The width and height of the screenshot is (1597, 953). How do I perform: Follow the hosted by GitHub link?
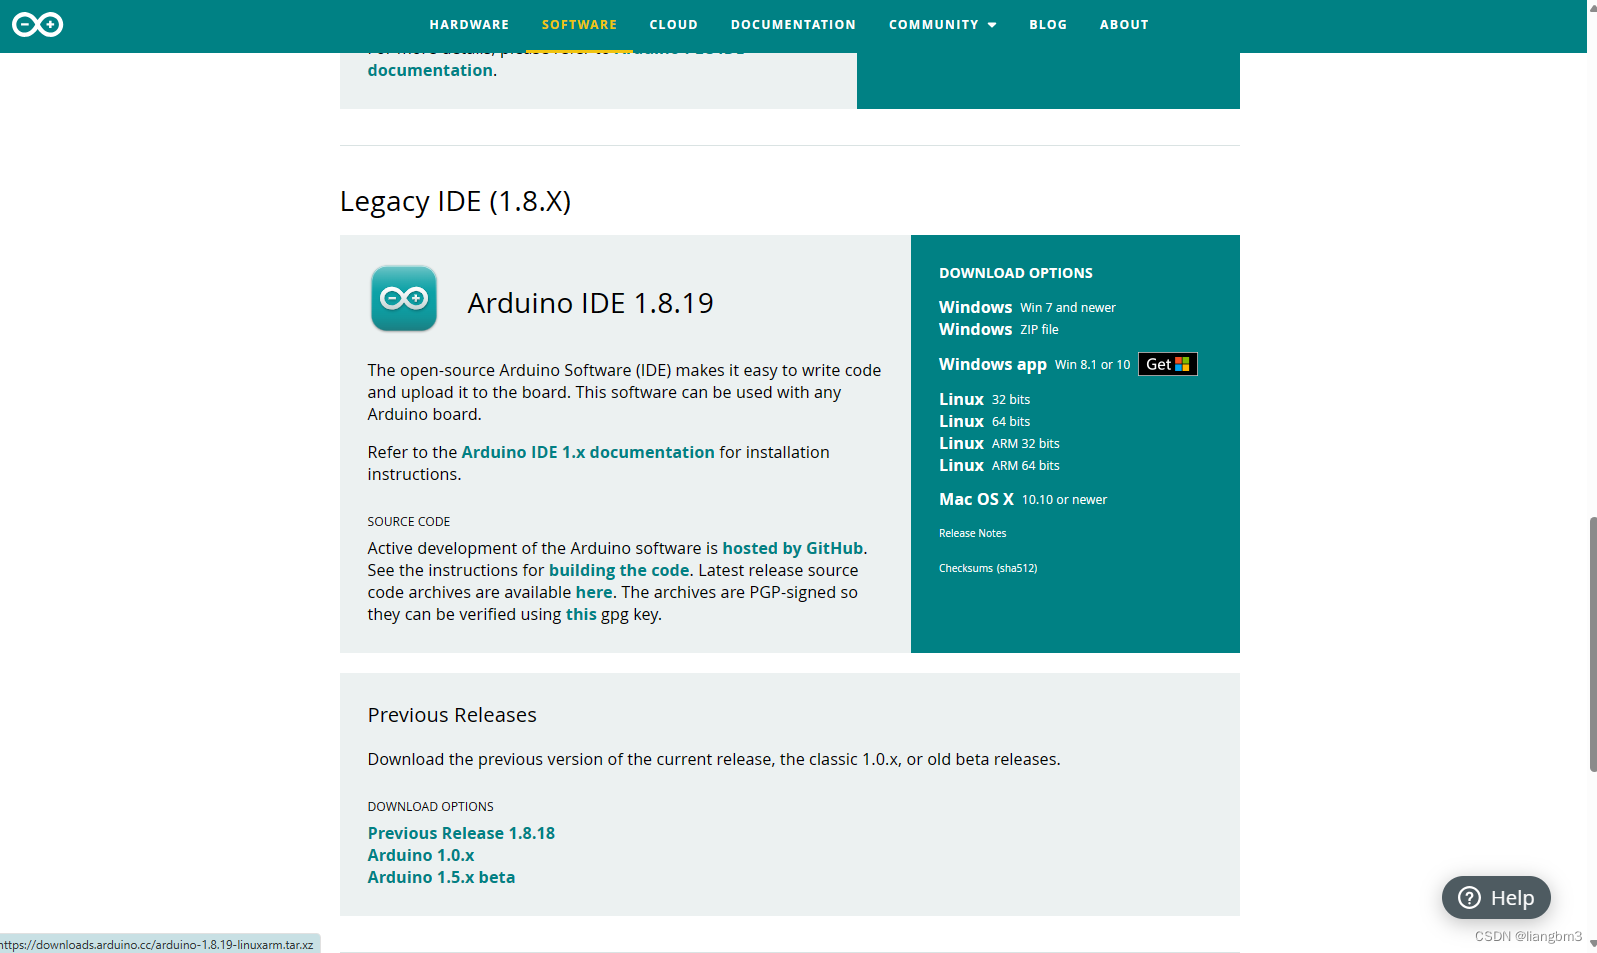[x=793, y=548]
